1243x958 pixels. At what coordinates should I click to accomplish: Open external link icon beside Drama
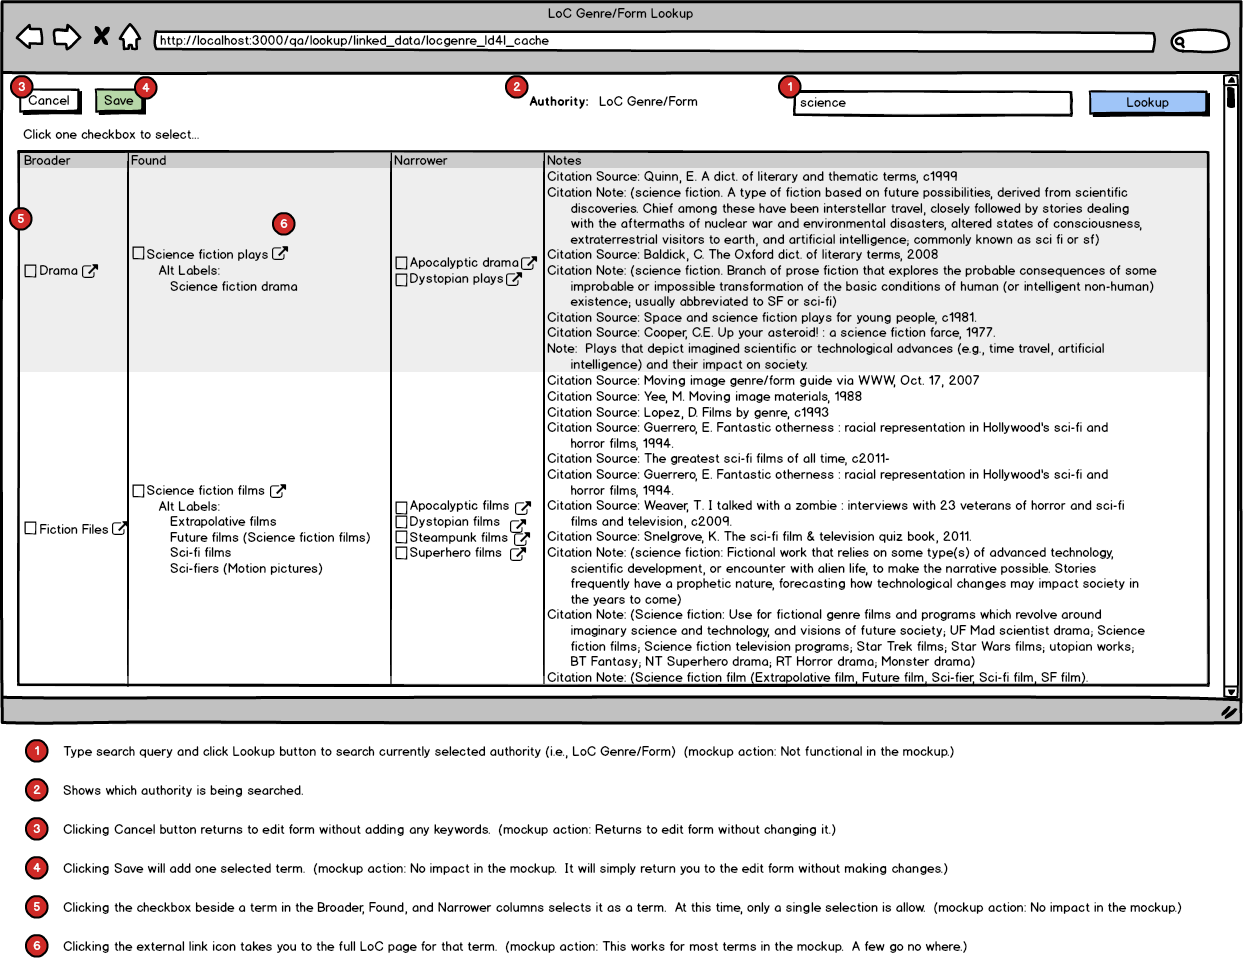(x=90, y=270)
